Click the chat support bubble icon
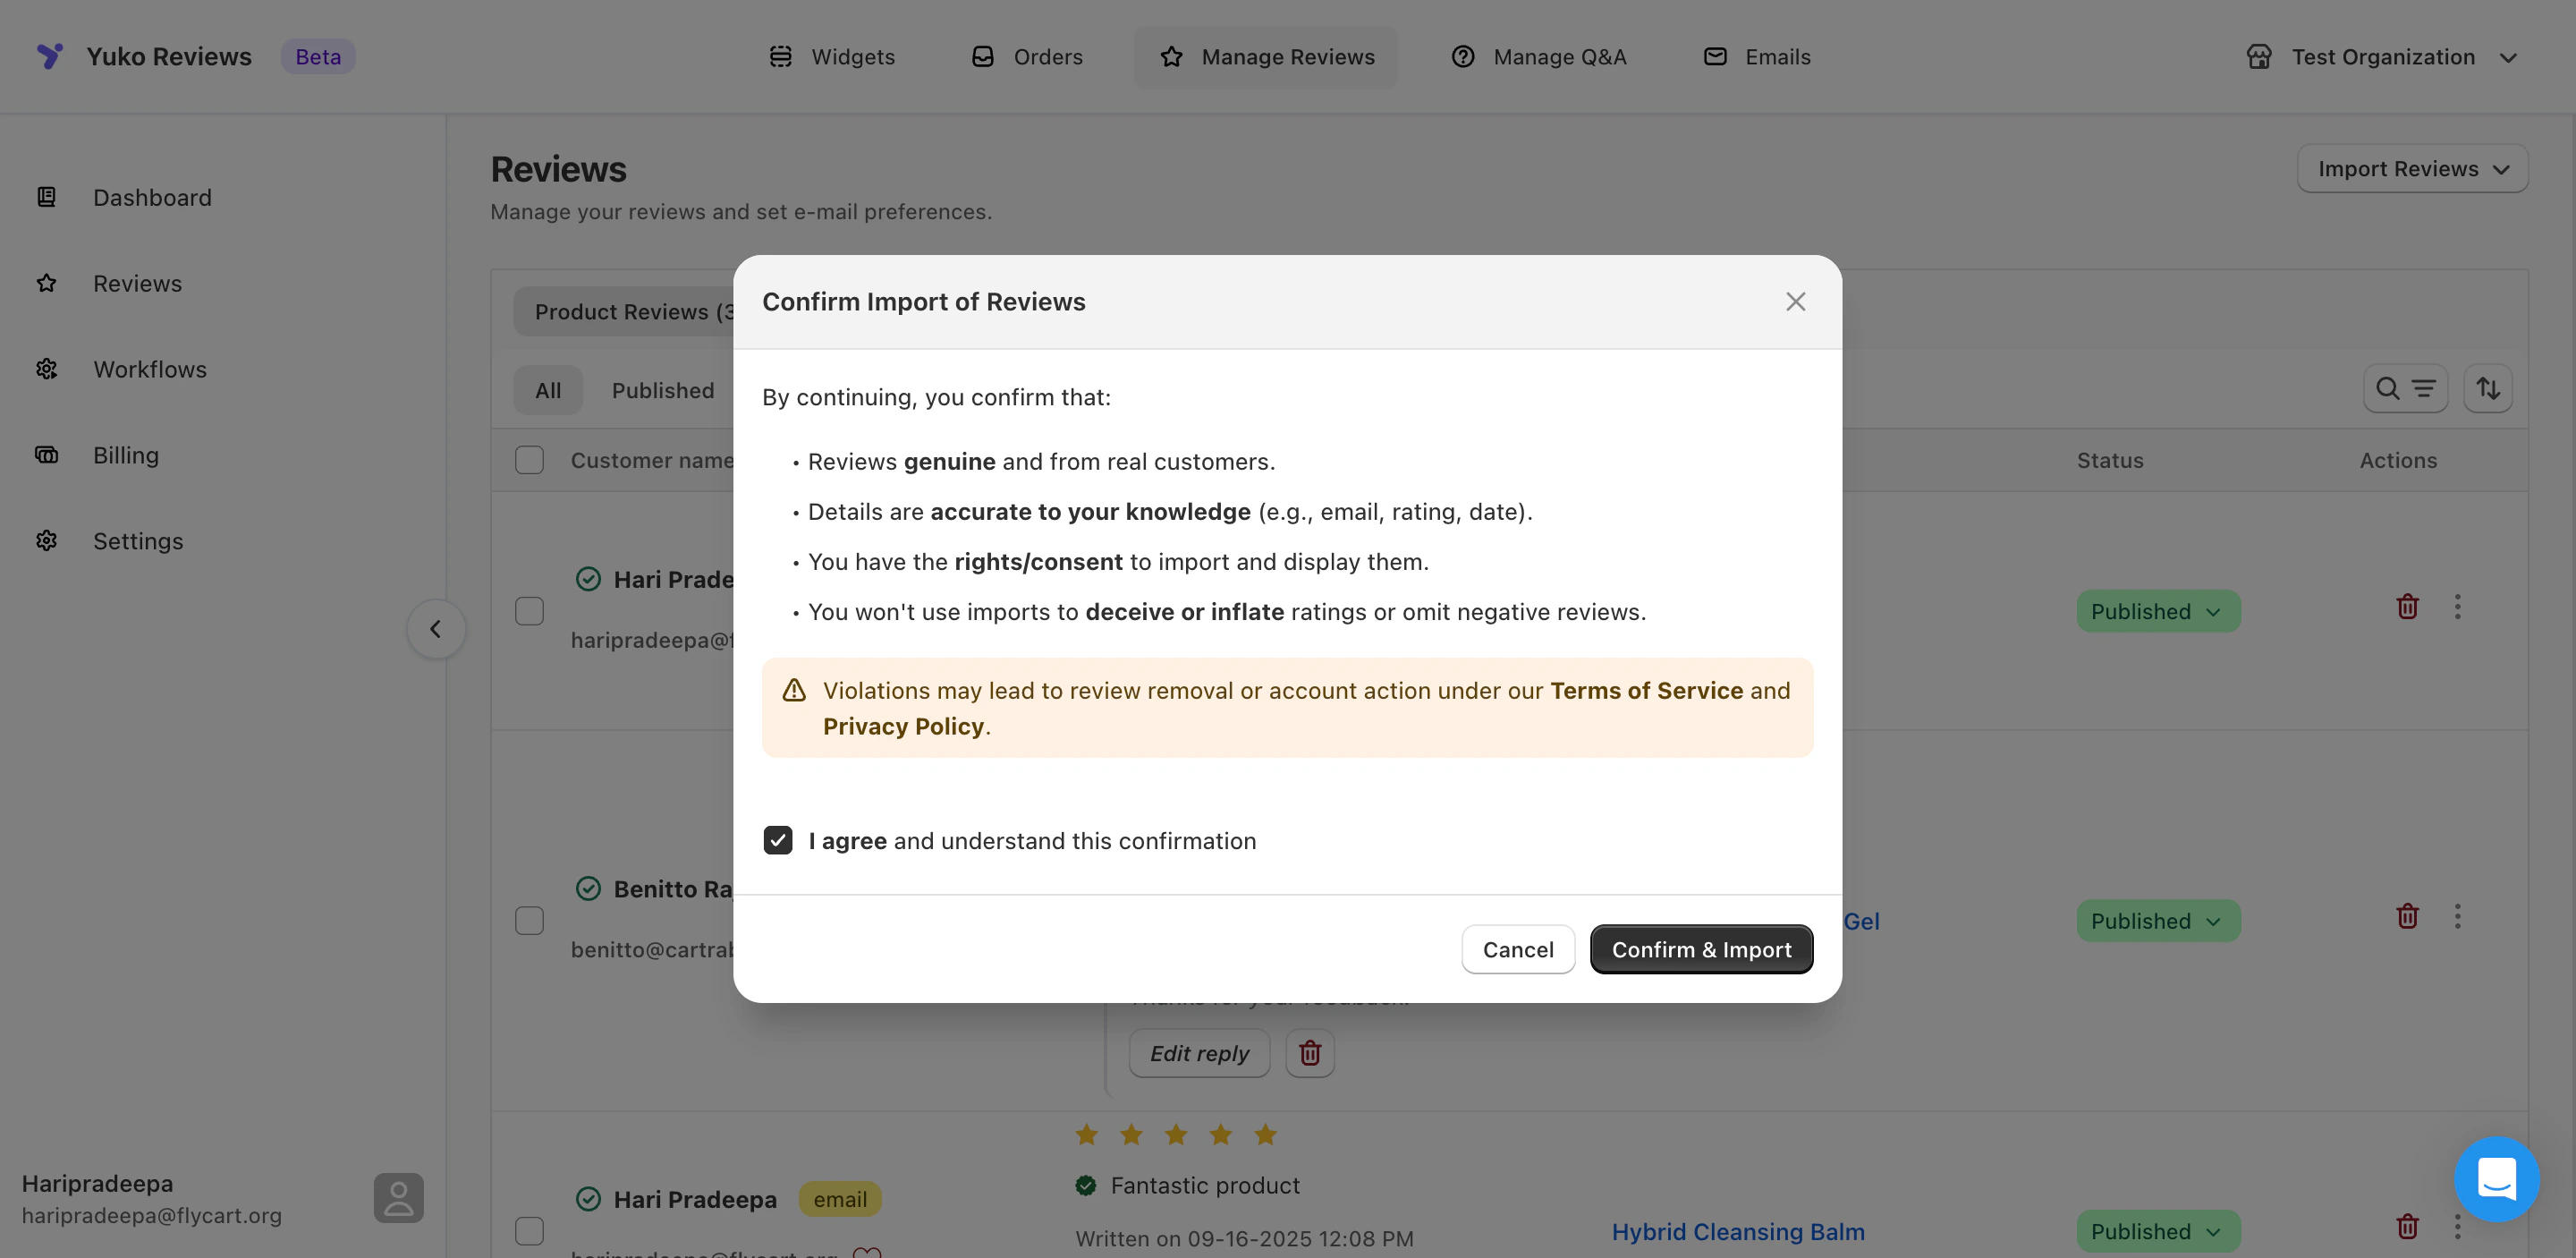2576x1258 pixels. [2496, 1178]
